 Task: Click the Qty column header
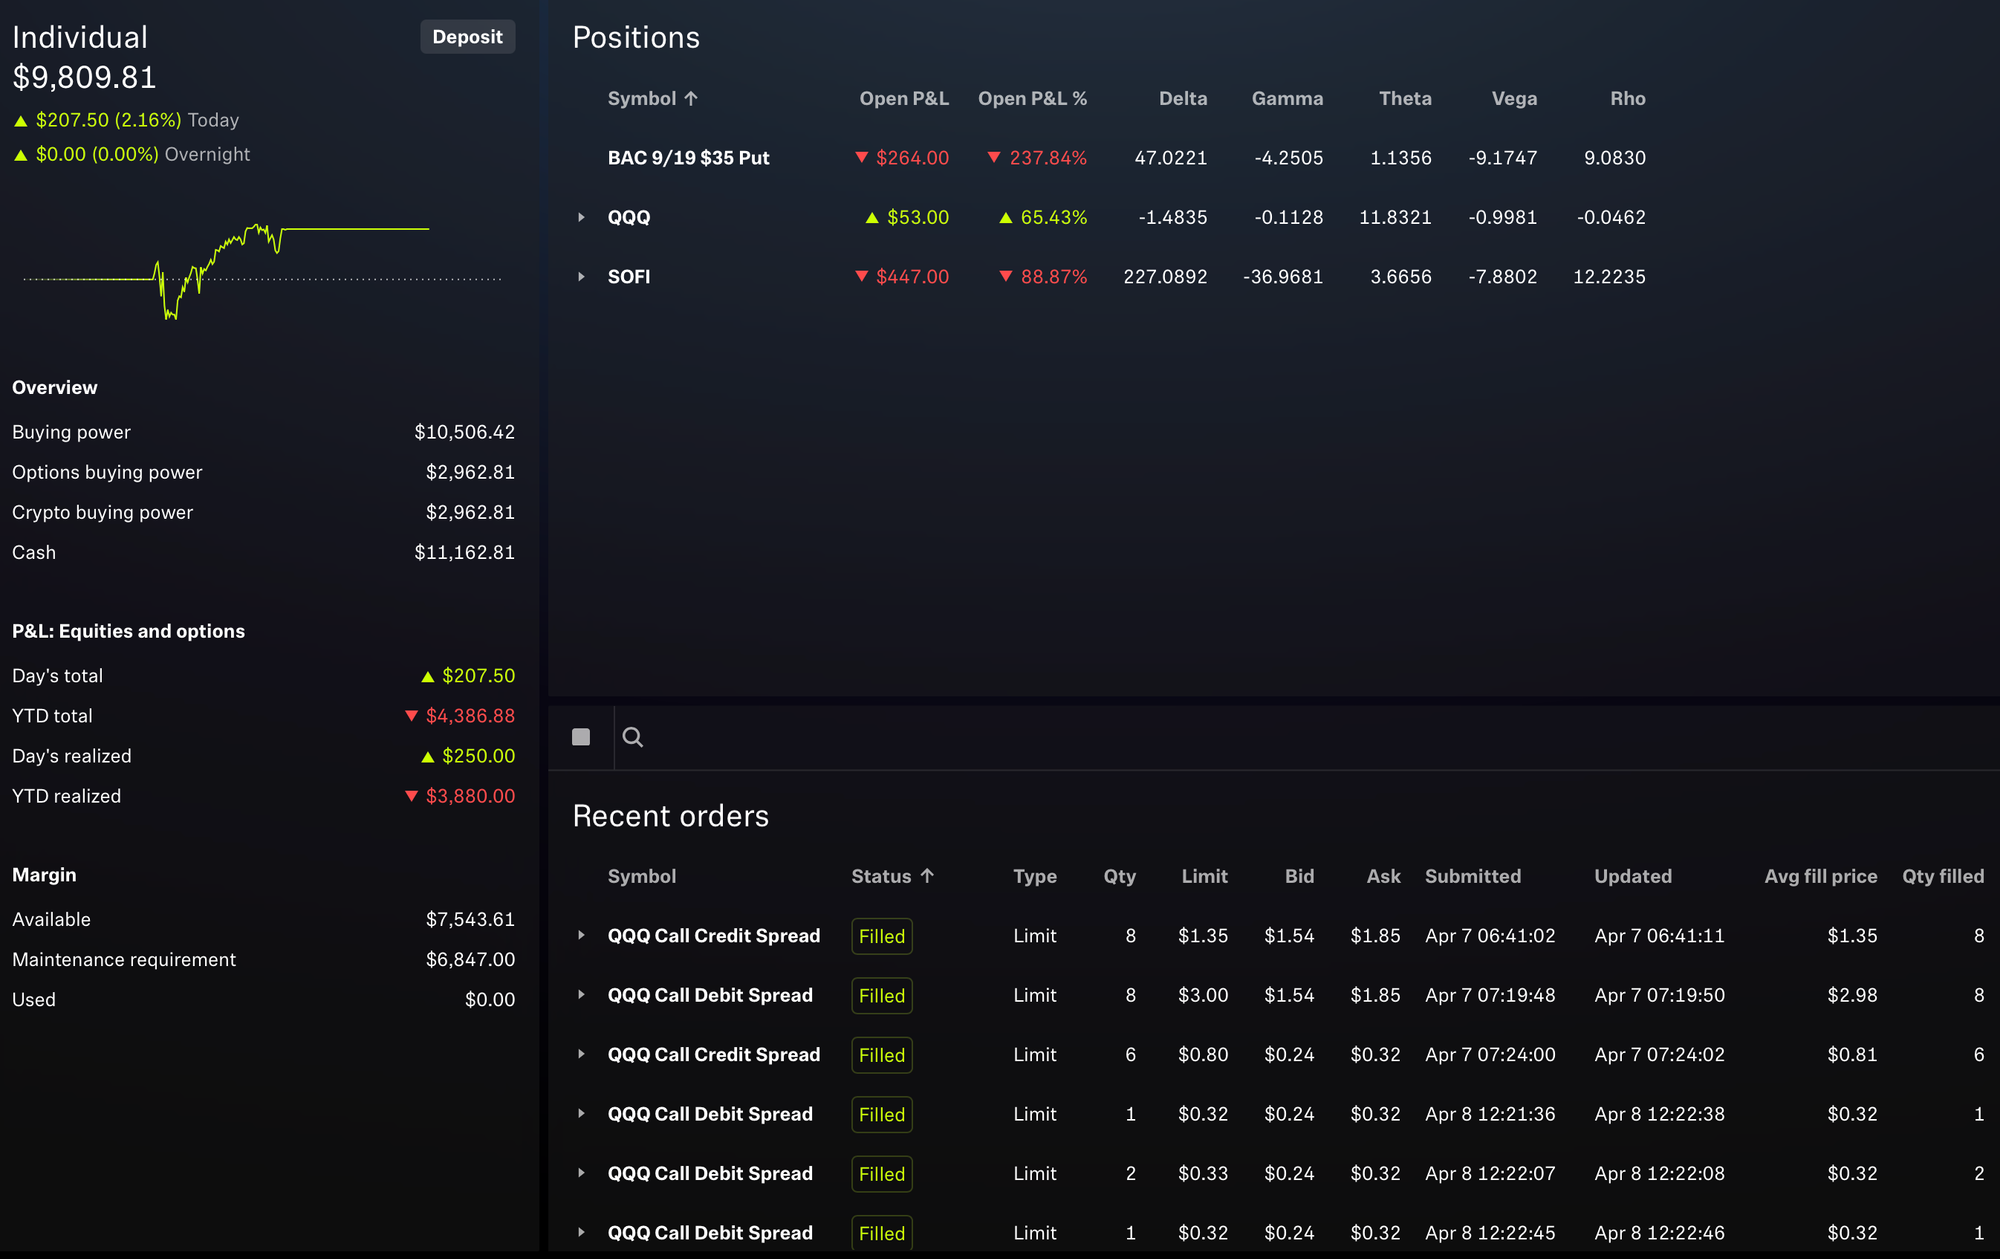1120,876
